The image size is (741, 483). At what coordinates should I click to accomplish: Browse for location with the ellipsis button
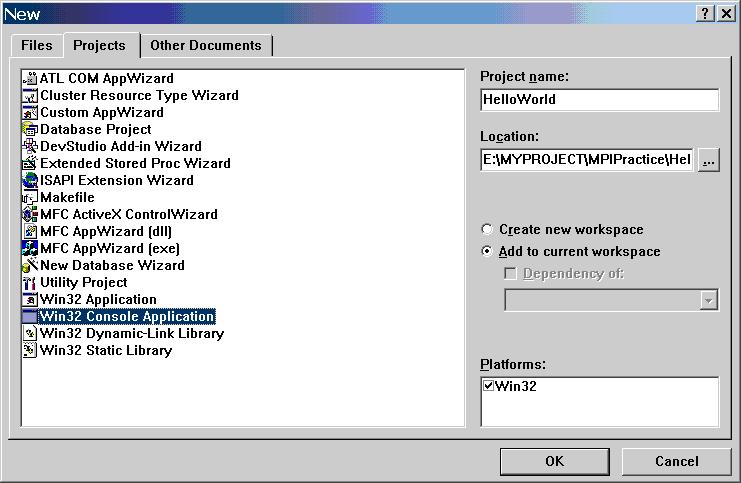pyautogui.click(x=708, y=161)
